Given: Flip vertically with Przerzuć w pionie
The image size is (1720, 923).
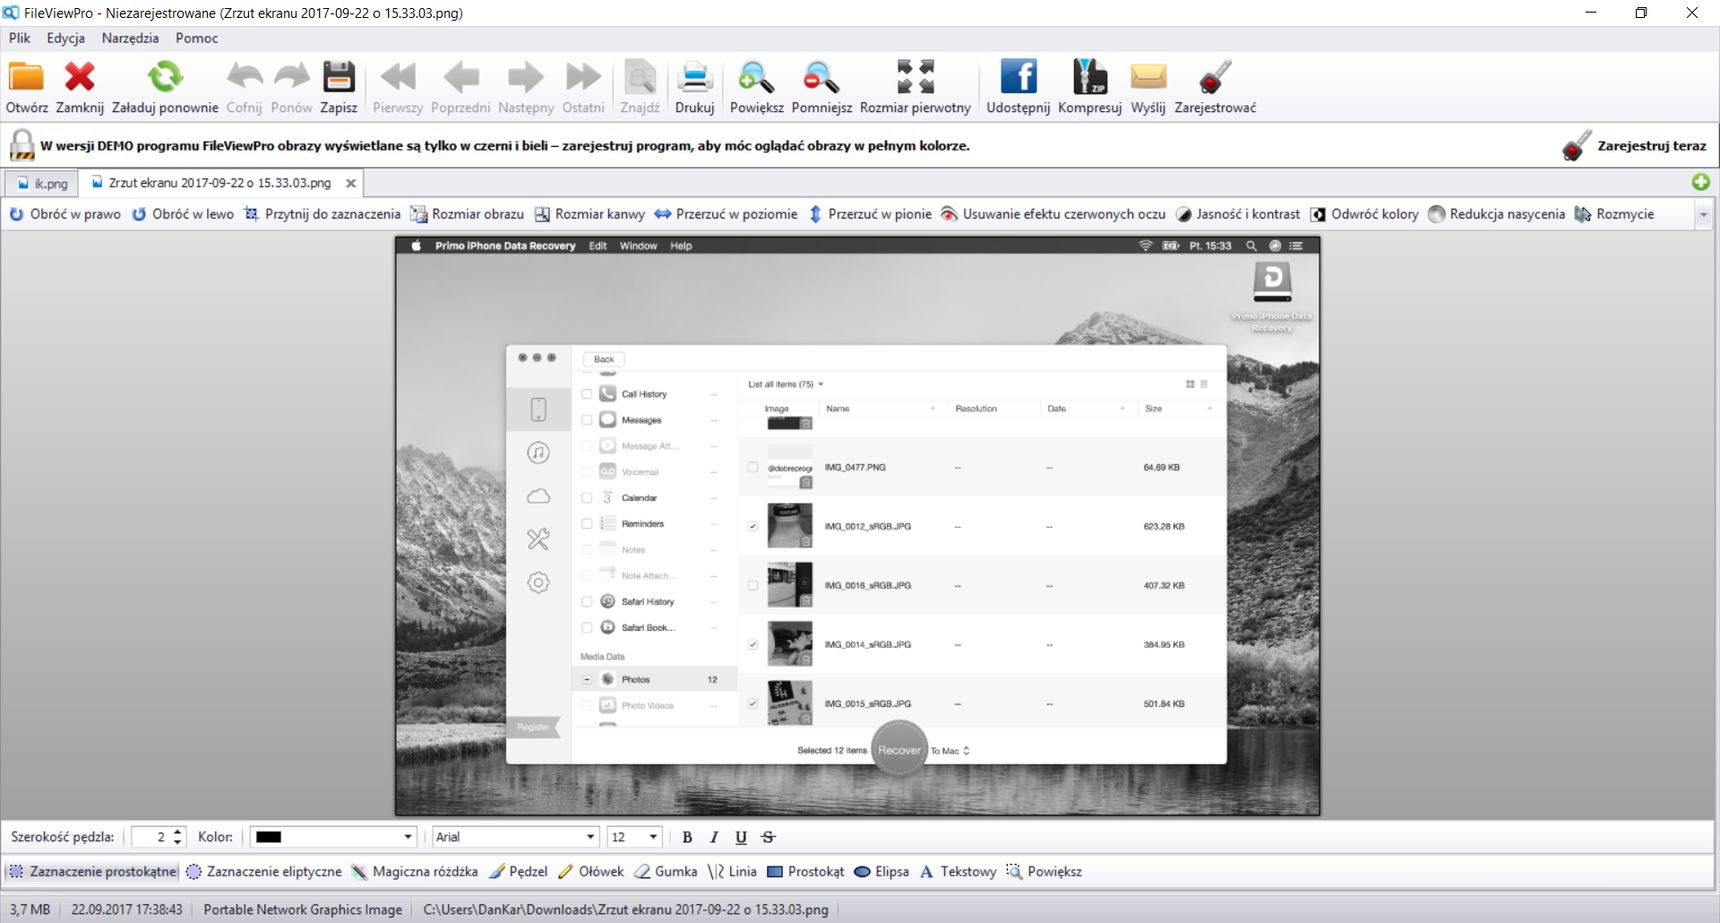Looking at the screenshot, I should (x=870, y=214).
